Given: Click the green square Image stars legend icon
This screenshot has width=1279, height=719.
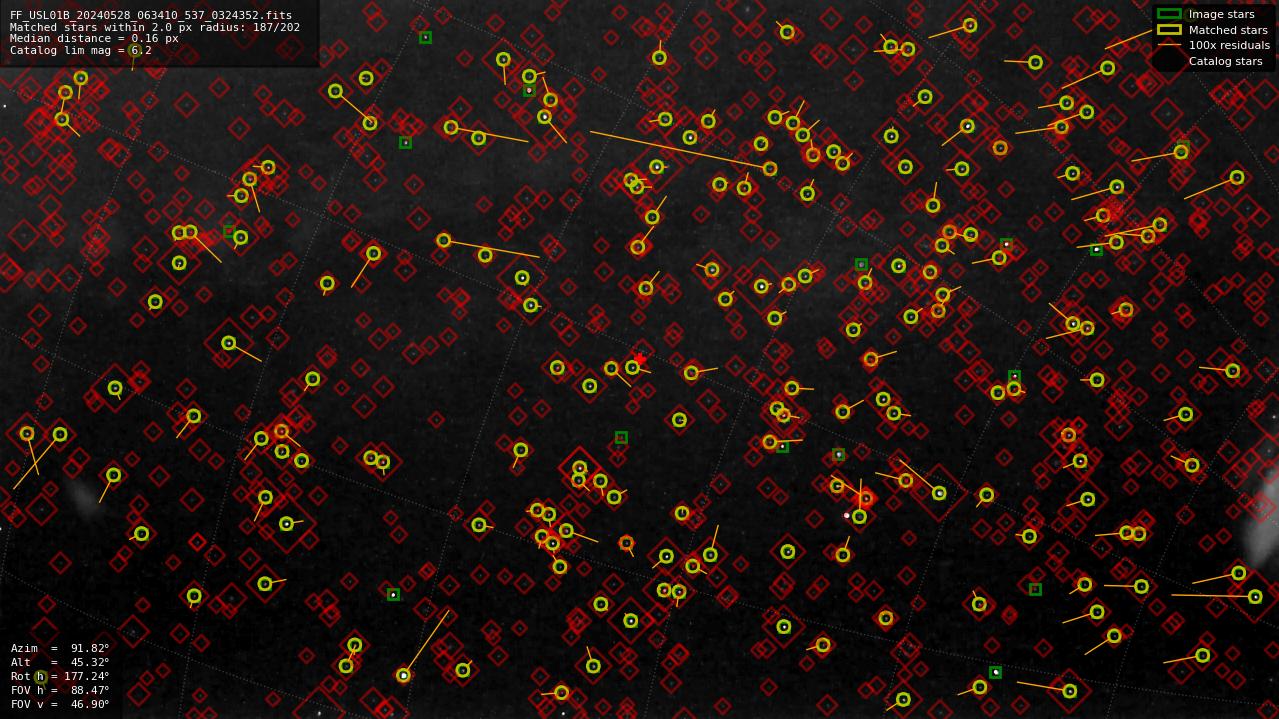Looking at the screenshot, I should (x=1168, y=14).
